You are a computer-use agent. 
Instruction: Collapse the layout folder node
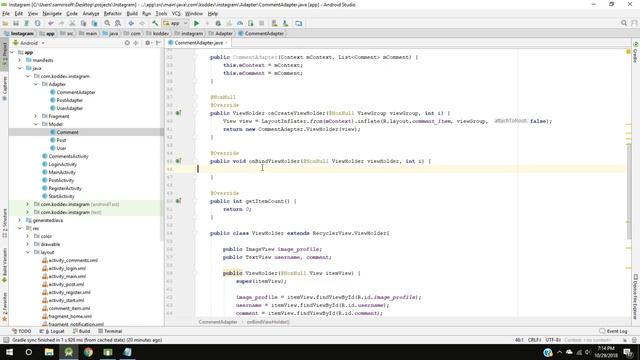coord(27,252)
